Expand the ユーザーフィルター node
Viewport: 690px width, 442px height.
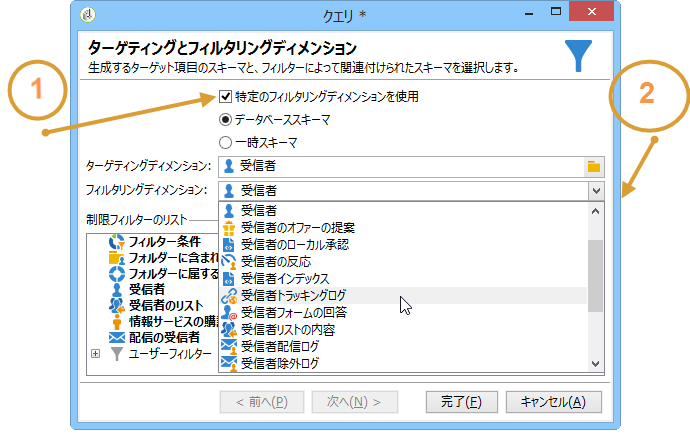(x=95, y=354)
